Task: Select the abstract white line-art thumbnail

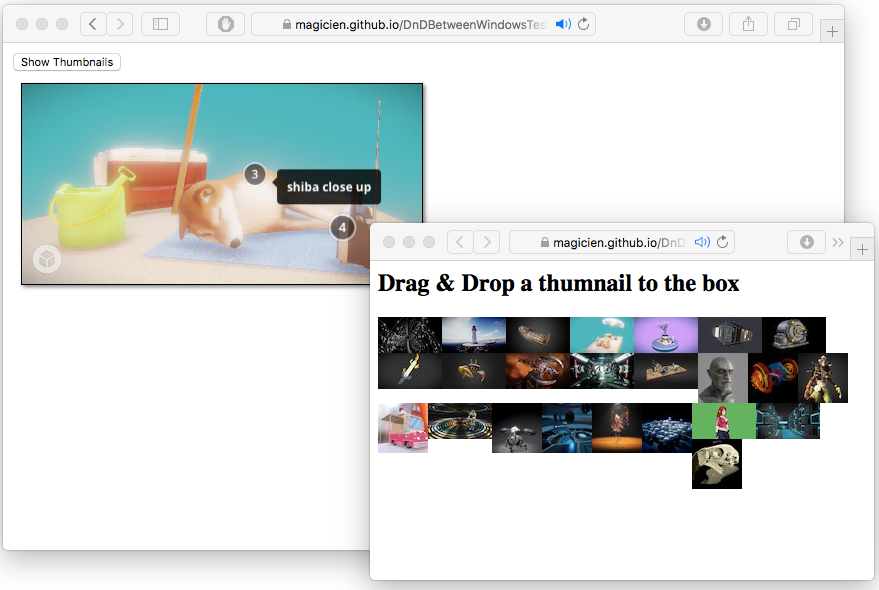Action: 410,335
